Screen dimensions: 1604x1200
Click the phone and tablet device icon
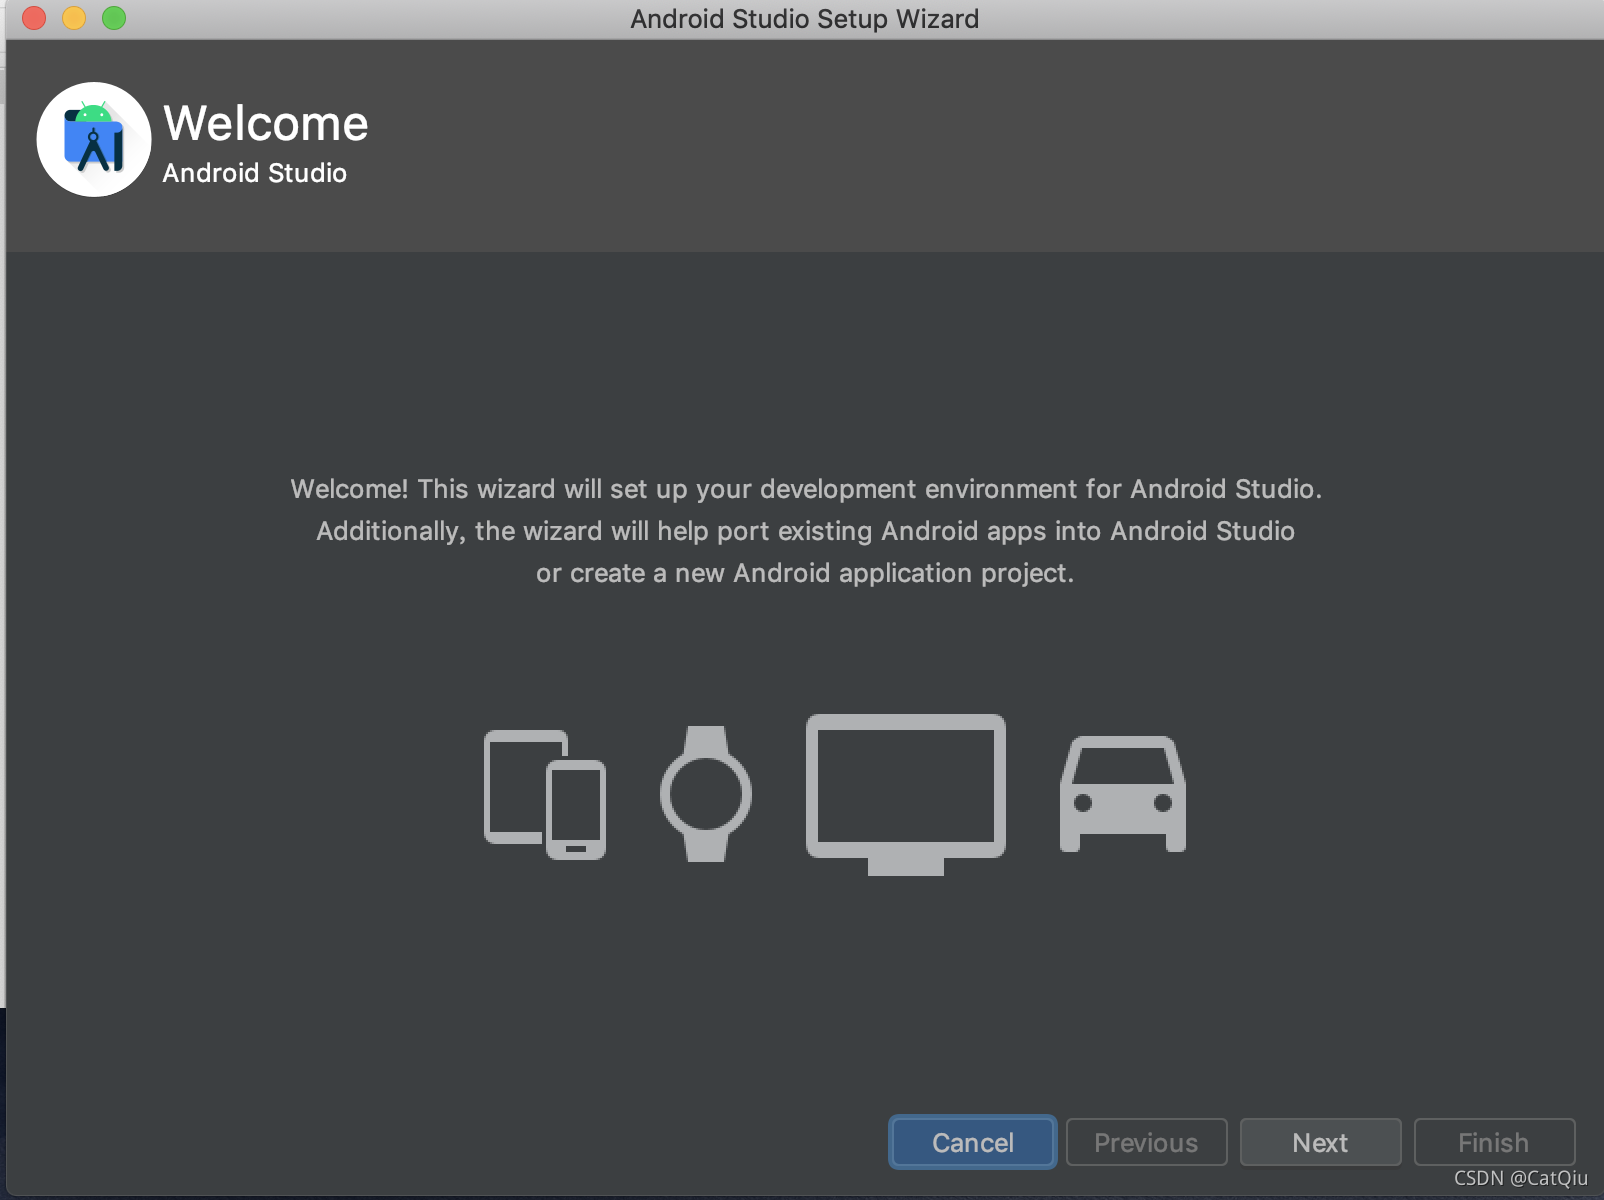545,795
